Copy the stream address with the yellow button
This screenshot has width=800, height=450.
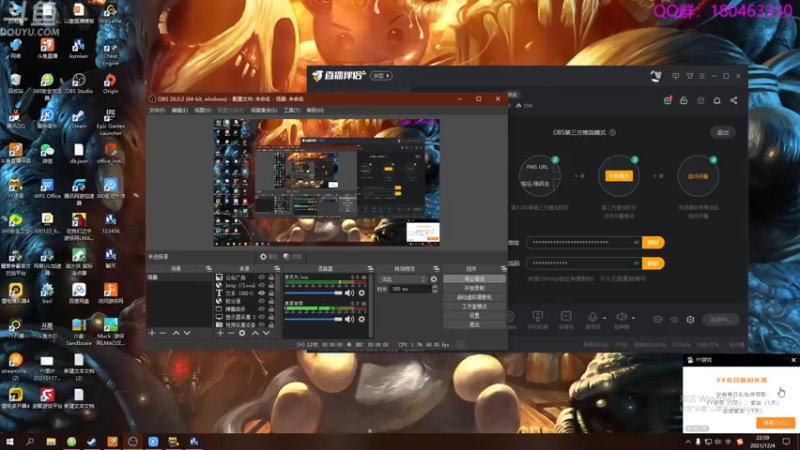point(653,242)
